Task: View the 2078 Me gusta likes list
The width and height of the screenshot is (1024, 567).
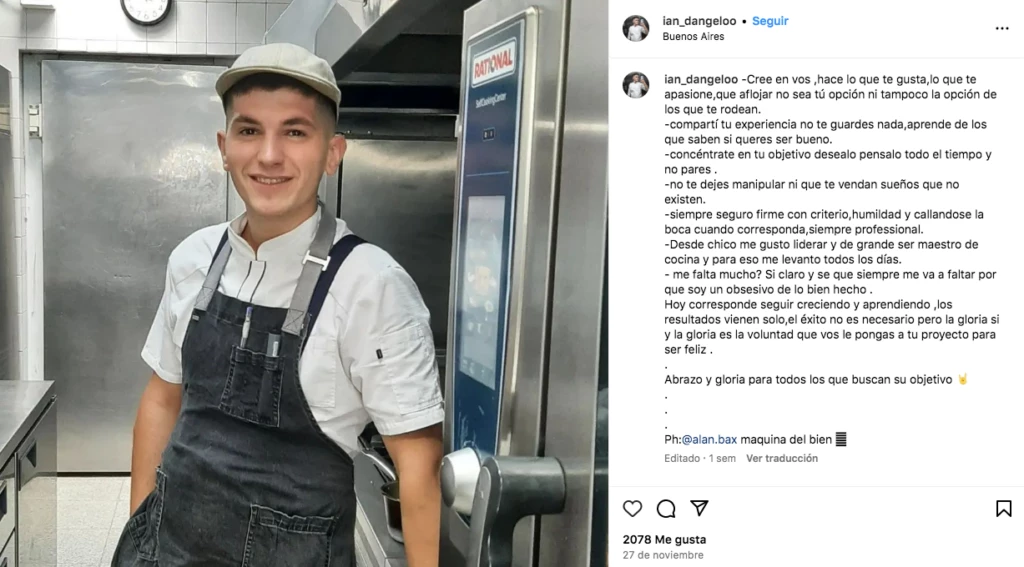Action: click(664, 540)
